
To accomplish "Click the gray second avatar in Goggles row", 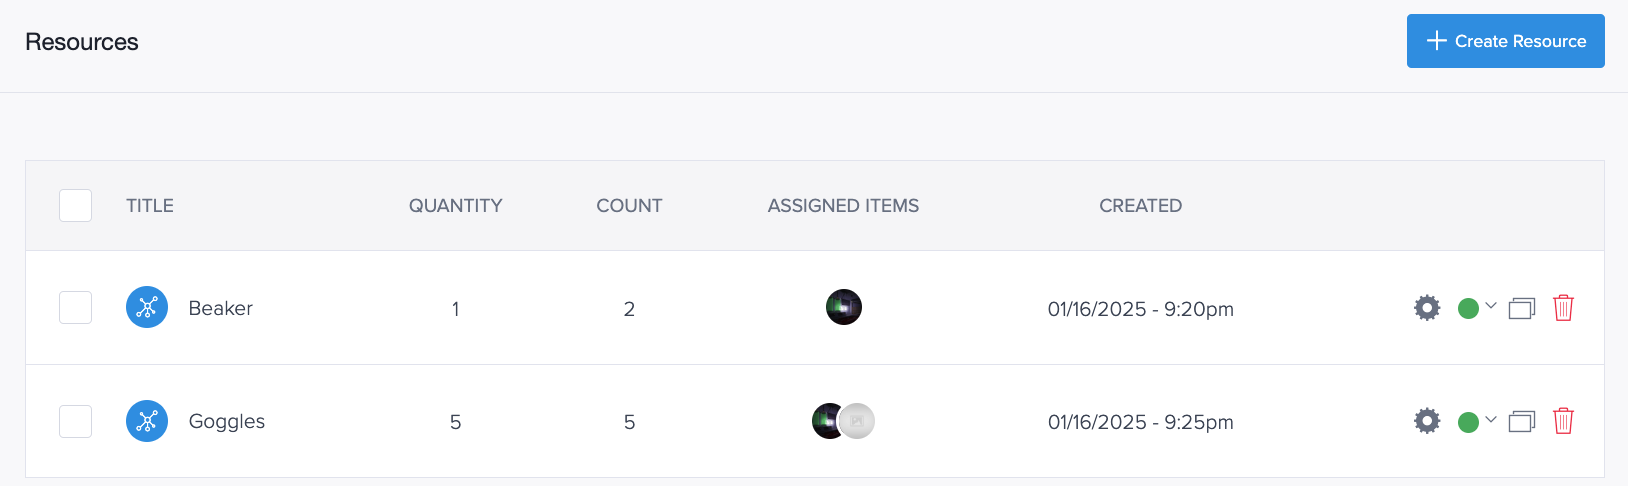I will click(857, 421).
